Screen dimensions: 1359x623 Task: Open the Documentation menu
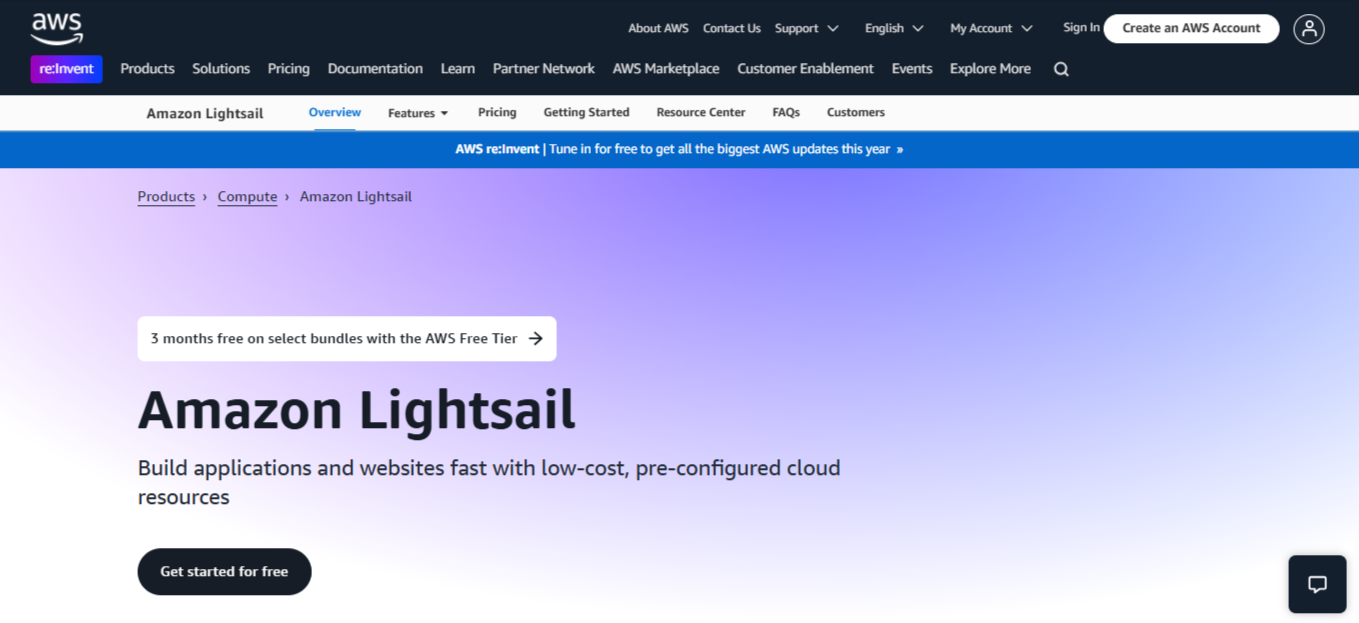coord(375,69)
